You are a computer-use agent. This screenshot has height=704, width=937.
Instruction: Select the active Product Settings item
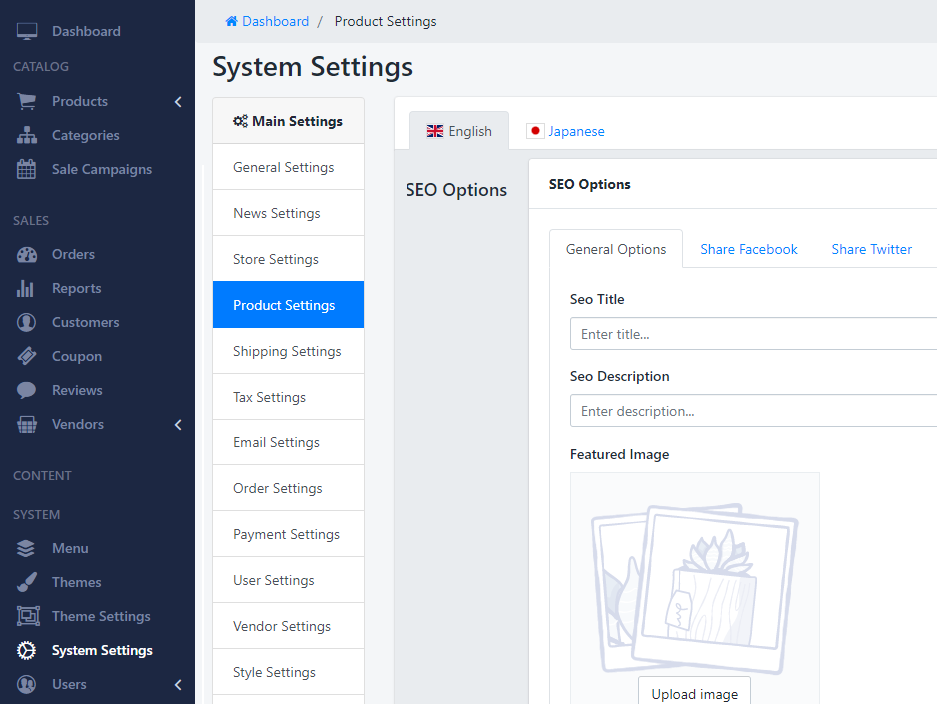pos(289,305)
